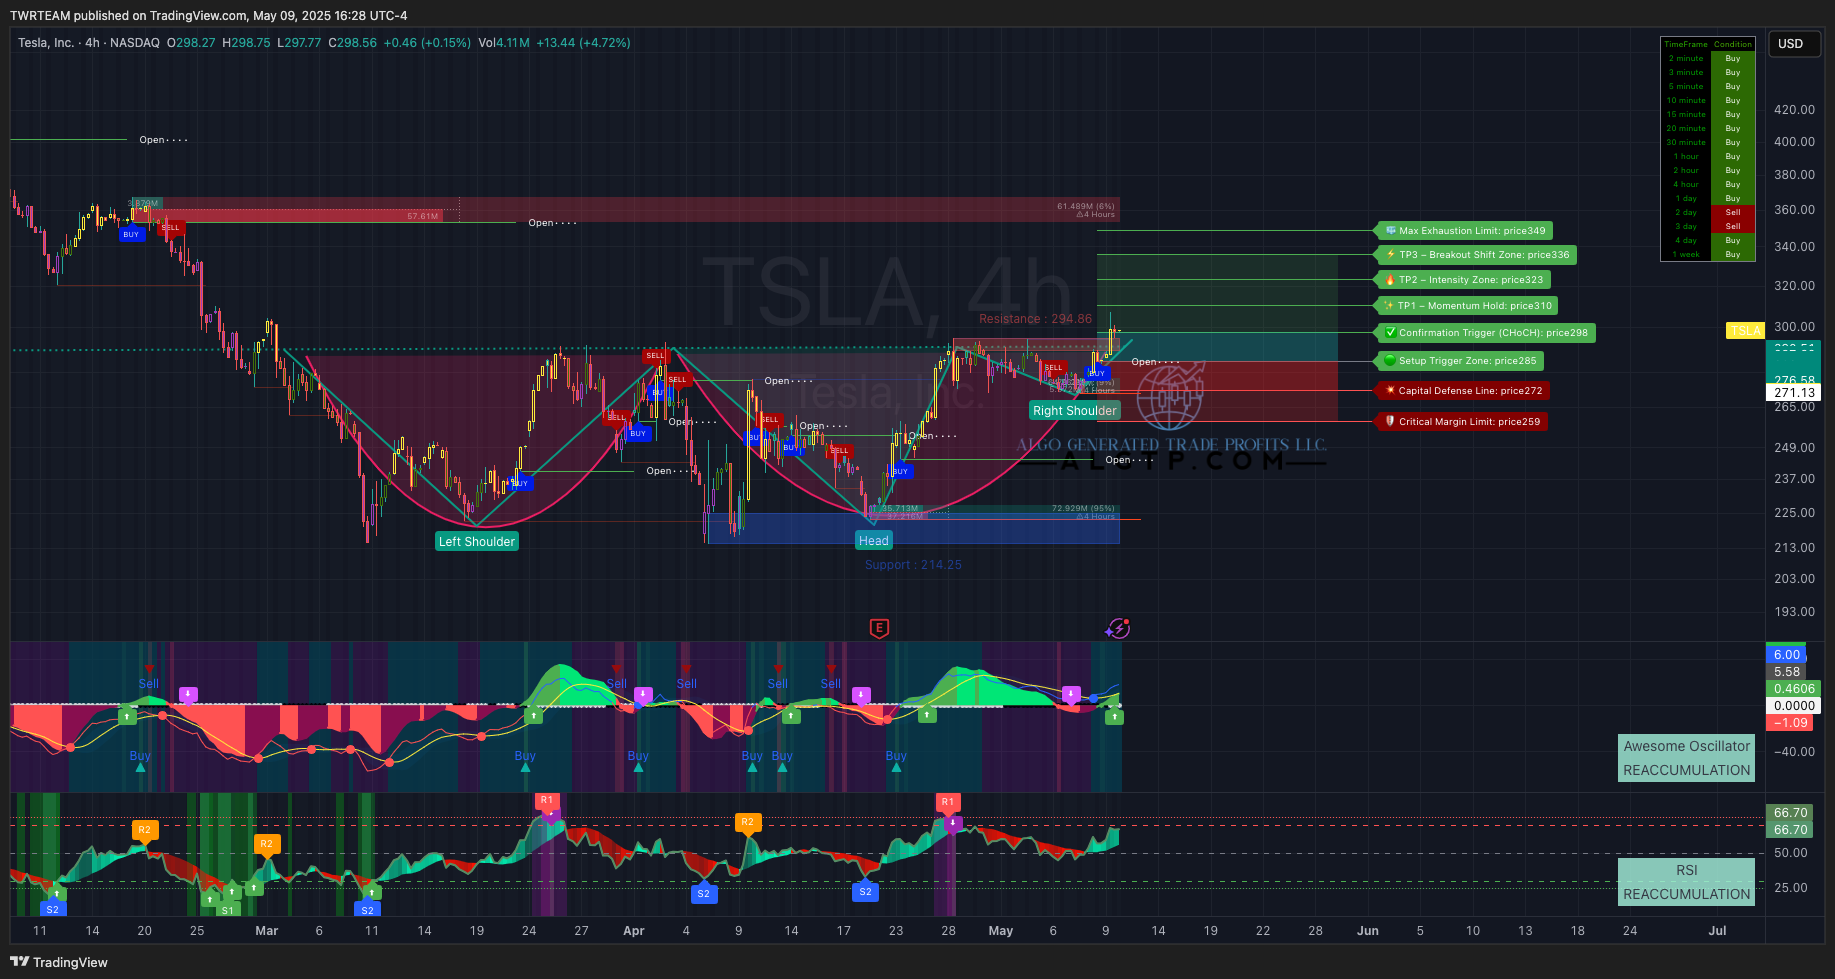Click the 2 day Sell row in timeframe table
The height and width of the screenshot is (979, 1835).
(1708, 212)
